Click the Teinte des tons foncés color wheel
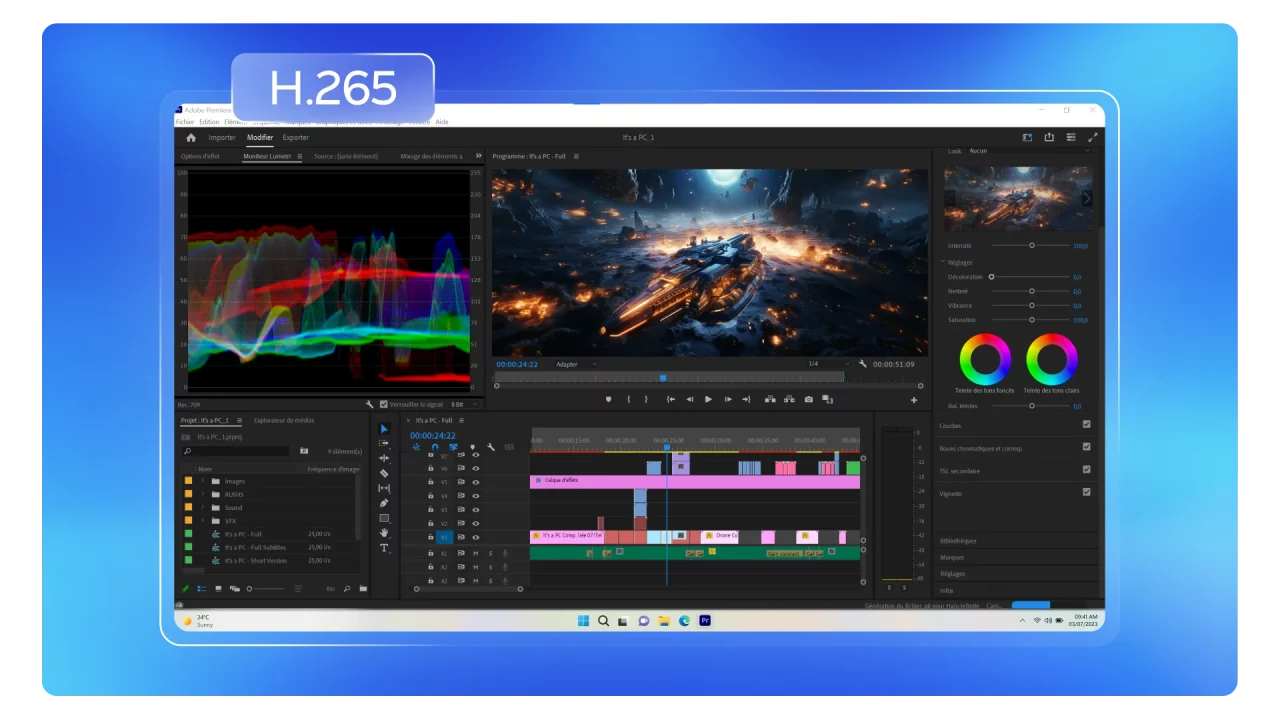1280x720 pixels. [985, 359]
